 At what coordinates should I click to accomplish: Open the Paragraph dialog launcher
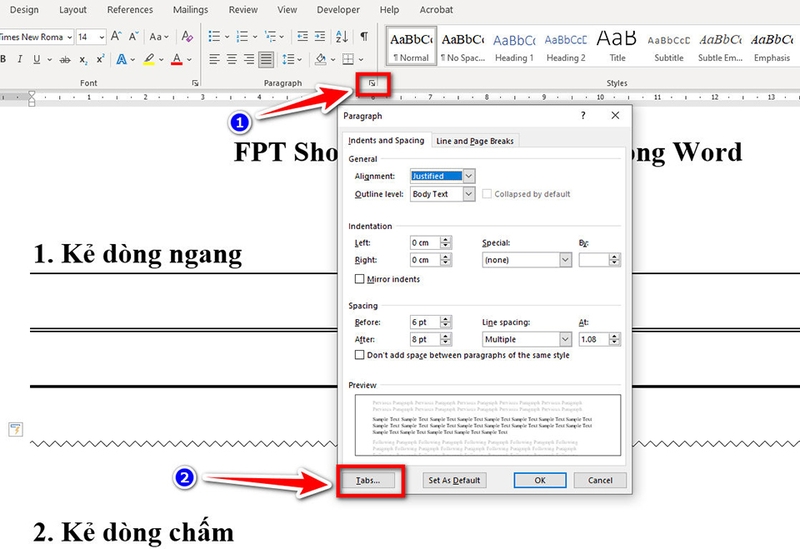(372, 83)
